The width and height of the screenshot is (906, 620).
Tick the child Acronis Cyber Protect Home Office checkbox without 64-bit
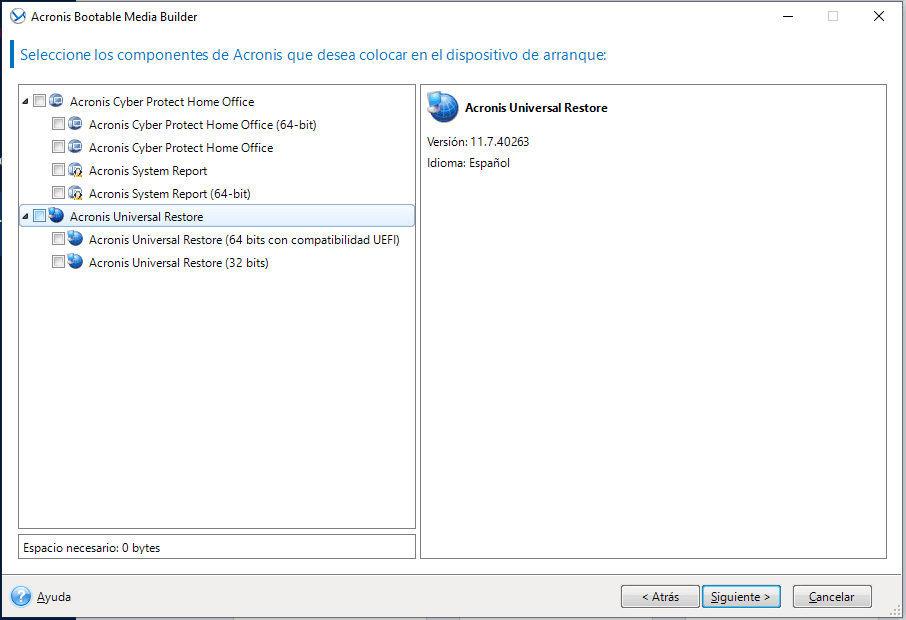58,147
